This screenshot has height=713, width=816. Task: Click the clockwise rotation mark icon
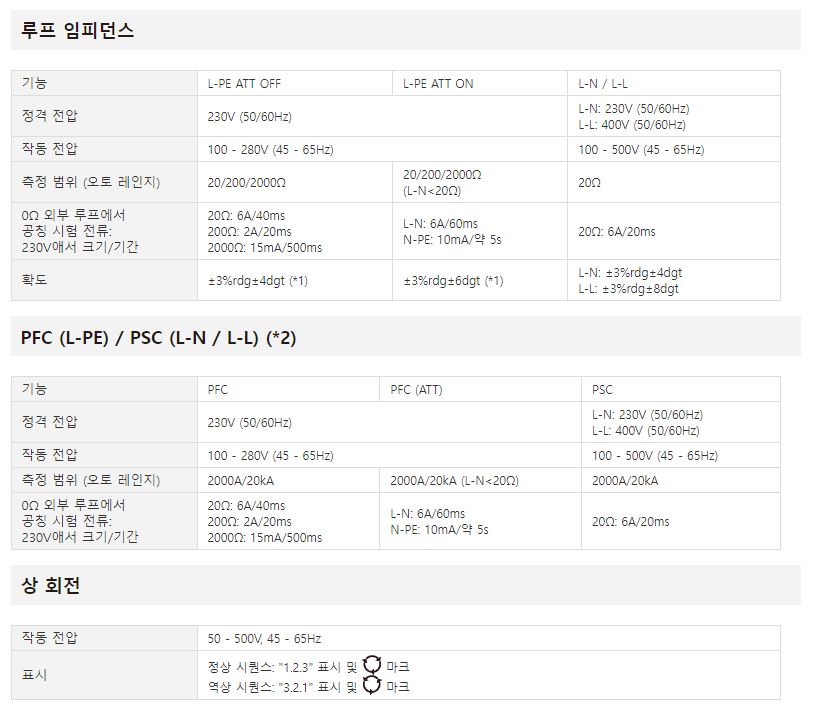coord(372,665)
